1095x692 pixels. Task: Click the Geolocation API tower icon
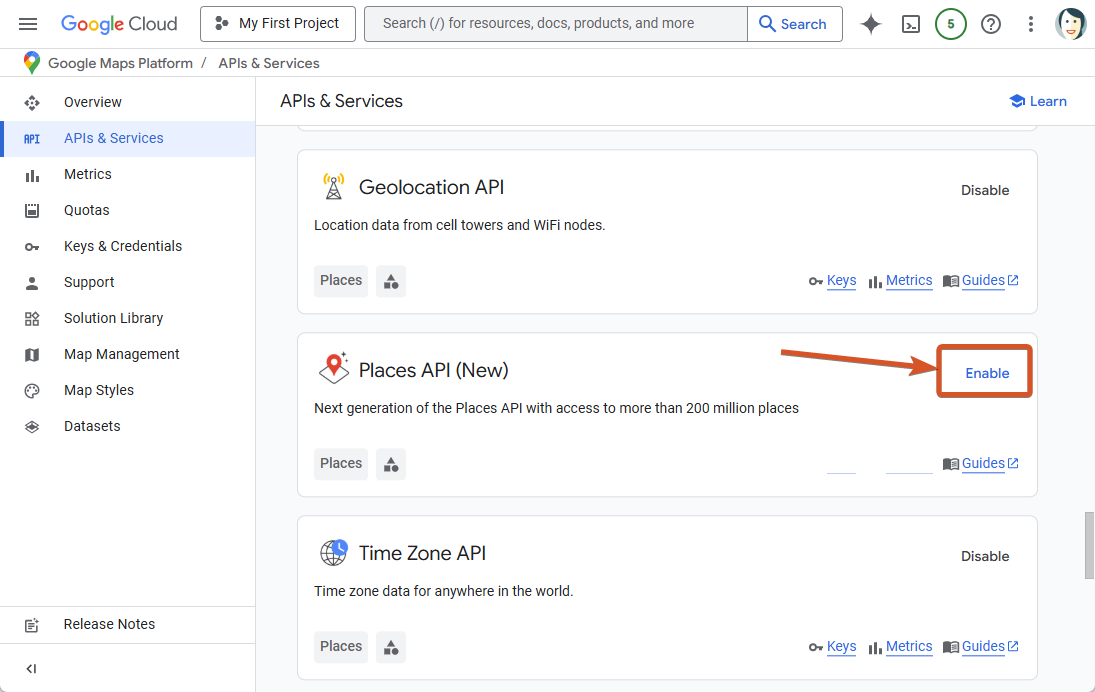(334, 186)
